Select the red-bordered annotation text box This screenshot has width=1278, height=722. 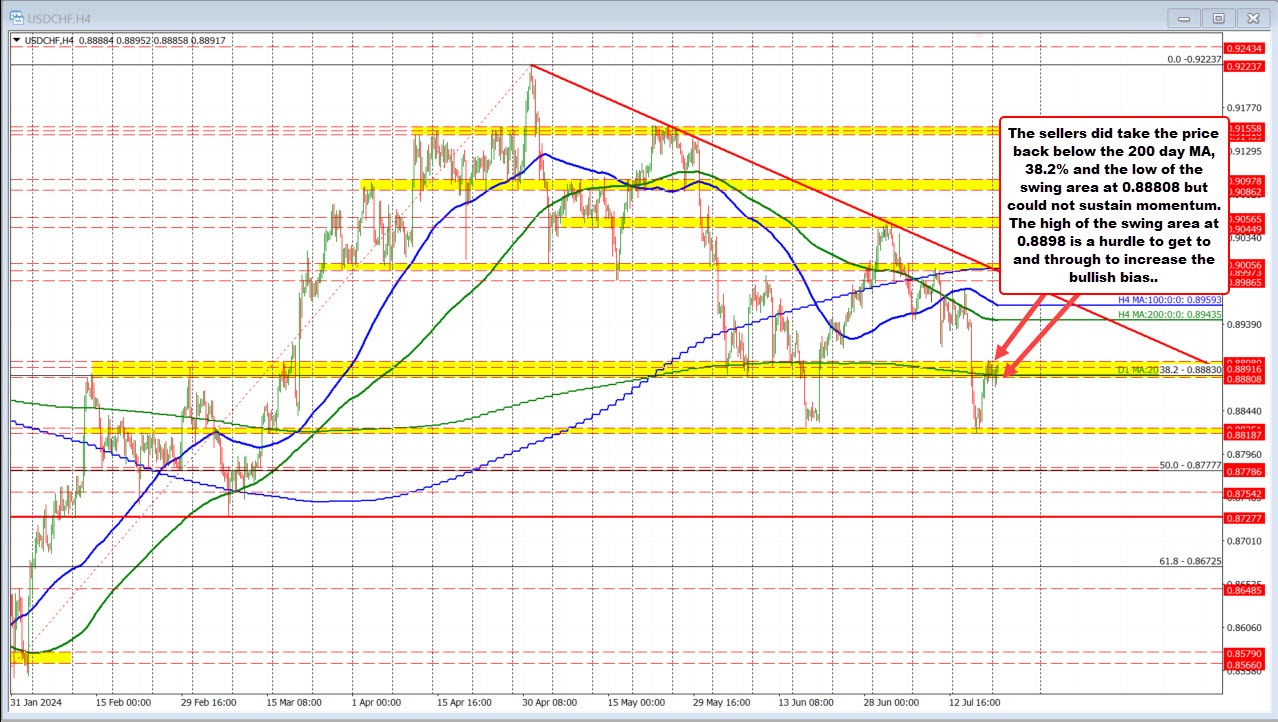coord(1112,204)
